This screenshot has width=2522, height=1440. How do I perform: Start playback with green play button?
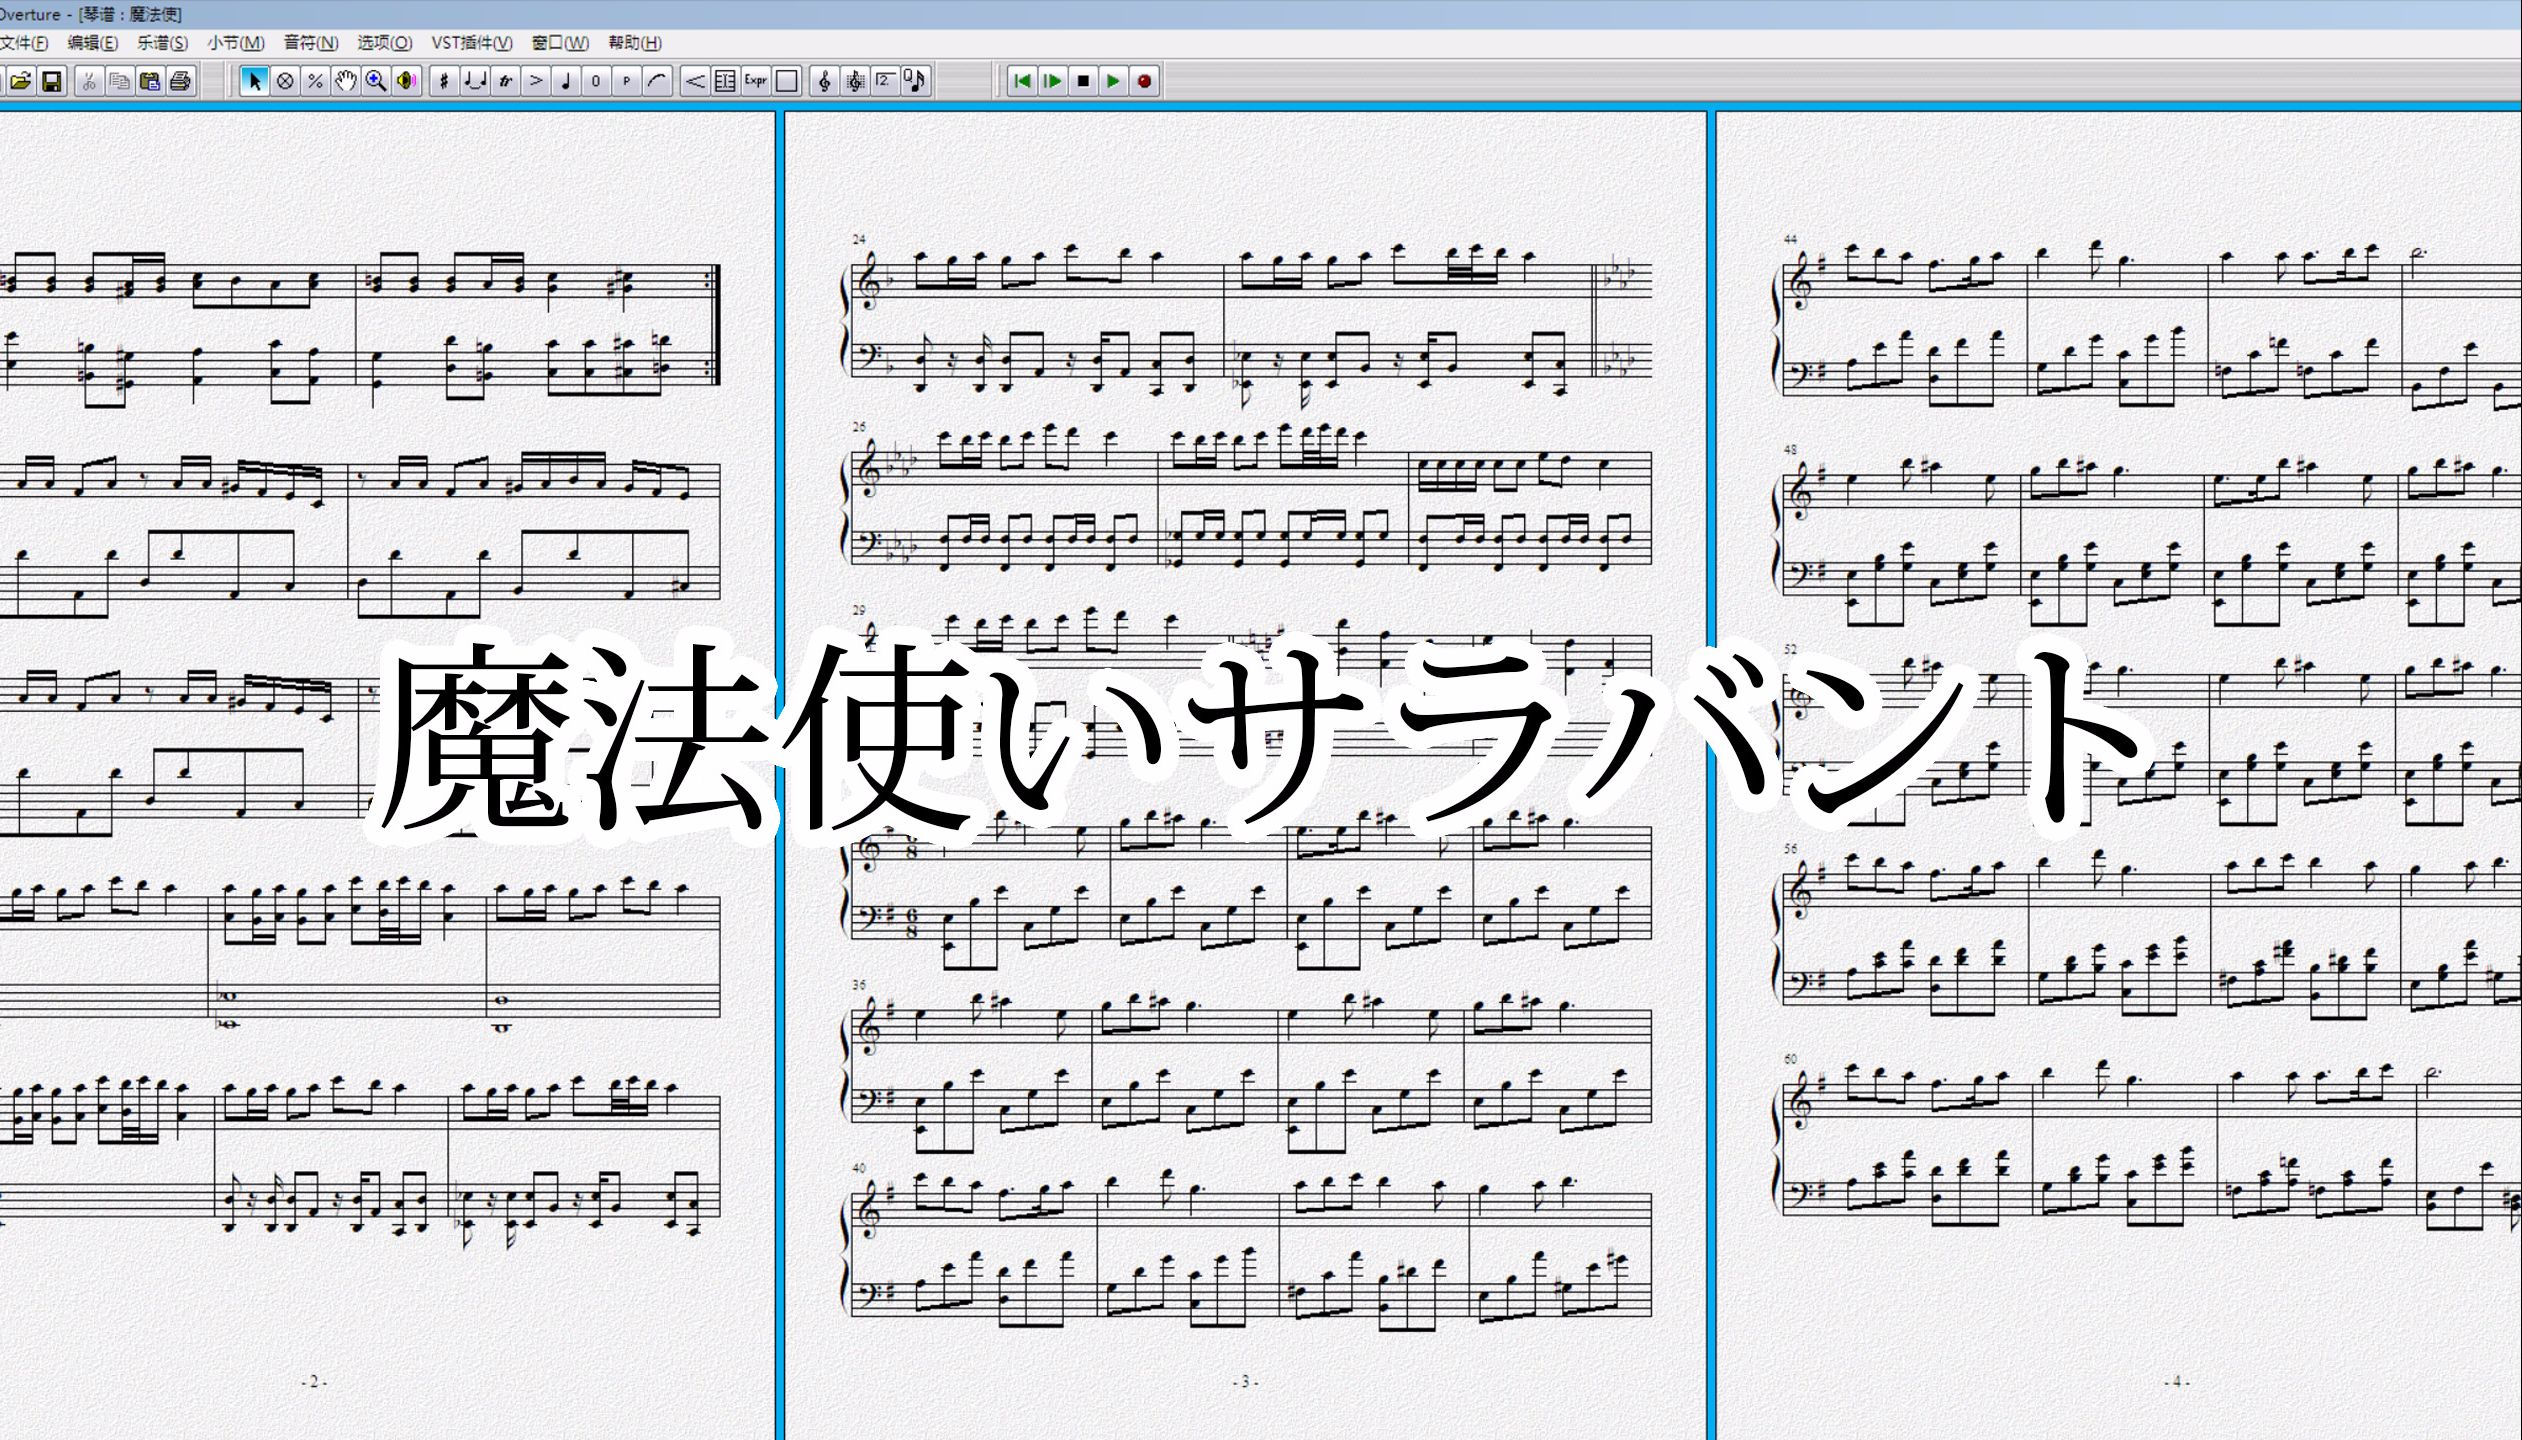[1113, 81]
